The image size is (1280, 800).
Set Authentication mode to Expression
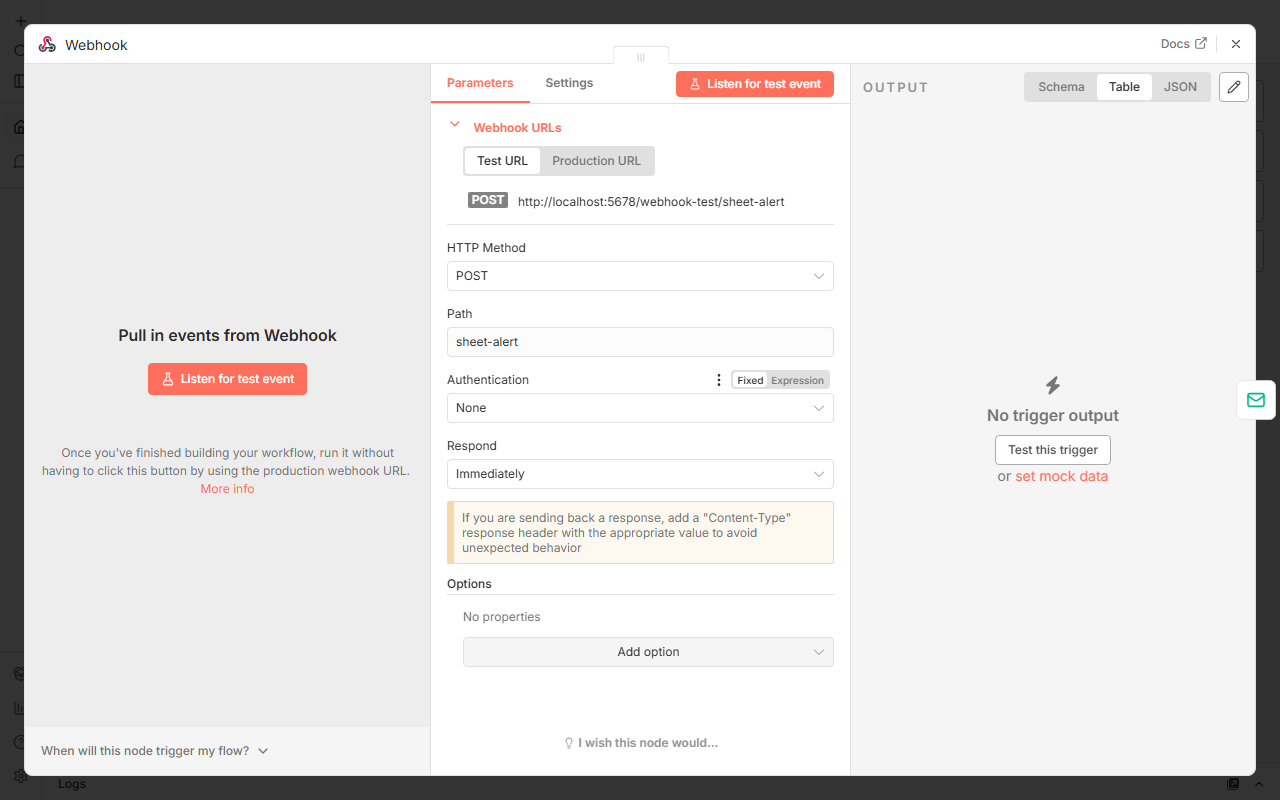click(x=798, y=380)
